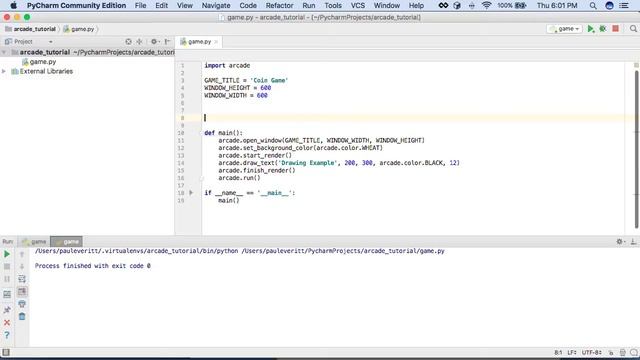Open the File menu
This screenshot has height=360, width=640.
tap(140, 6)
